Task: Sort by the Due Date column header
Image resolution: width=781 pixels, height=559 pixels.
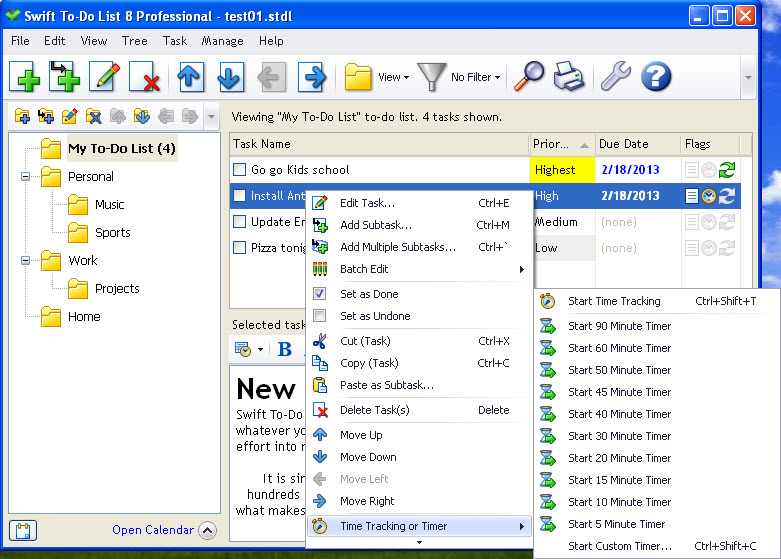Action: [x=637, y=144]
